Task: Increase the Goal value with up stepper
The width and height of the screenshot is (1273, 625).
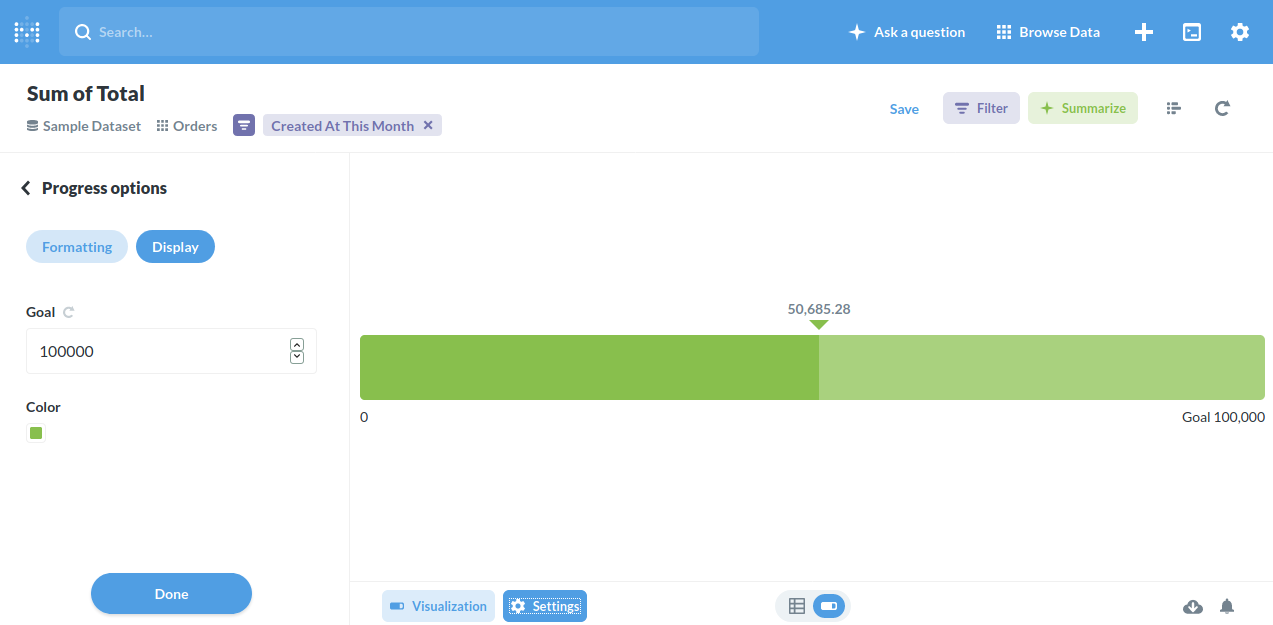Action: pyautogui.click(x=297, y=345)
